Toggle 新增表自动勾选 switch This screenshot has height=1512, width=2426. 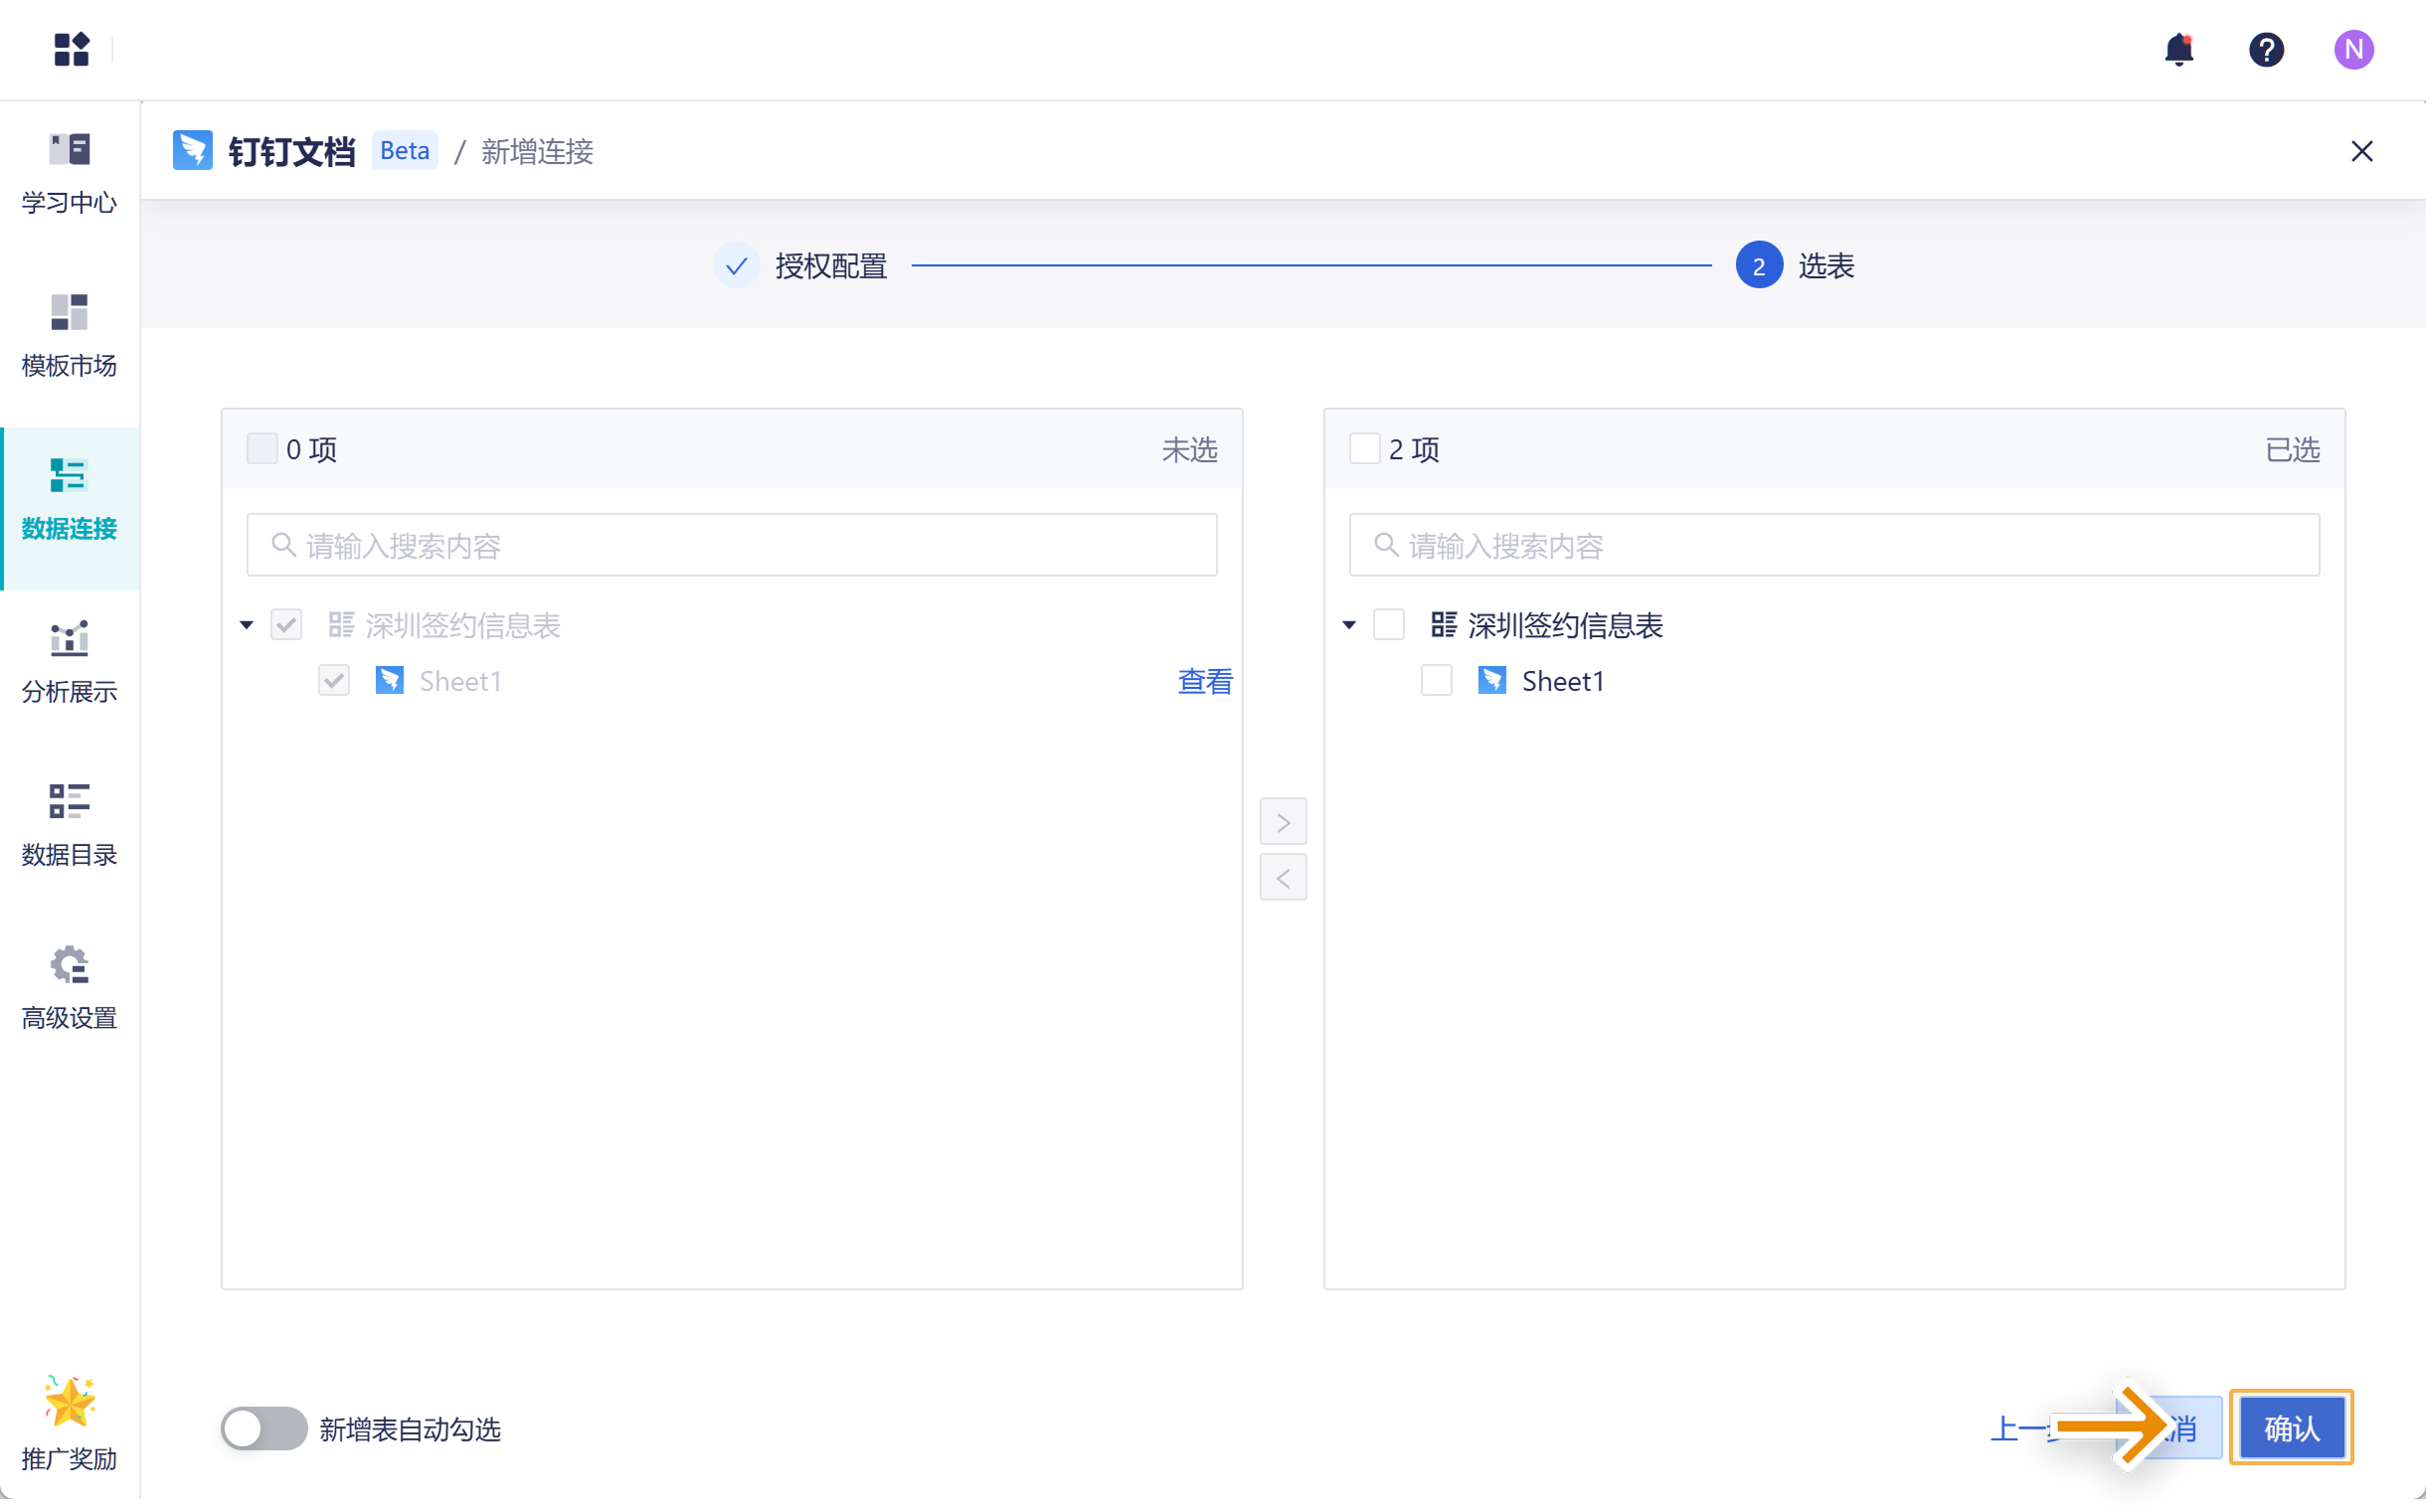click(263, 1428)
